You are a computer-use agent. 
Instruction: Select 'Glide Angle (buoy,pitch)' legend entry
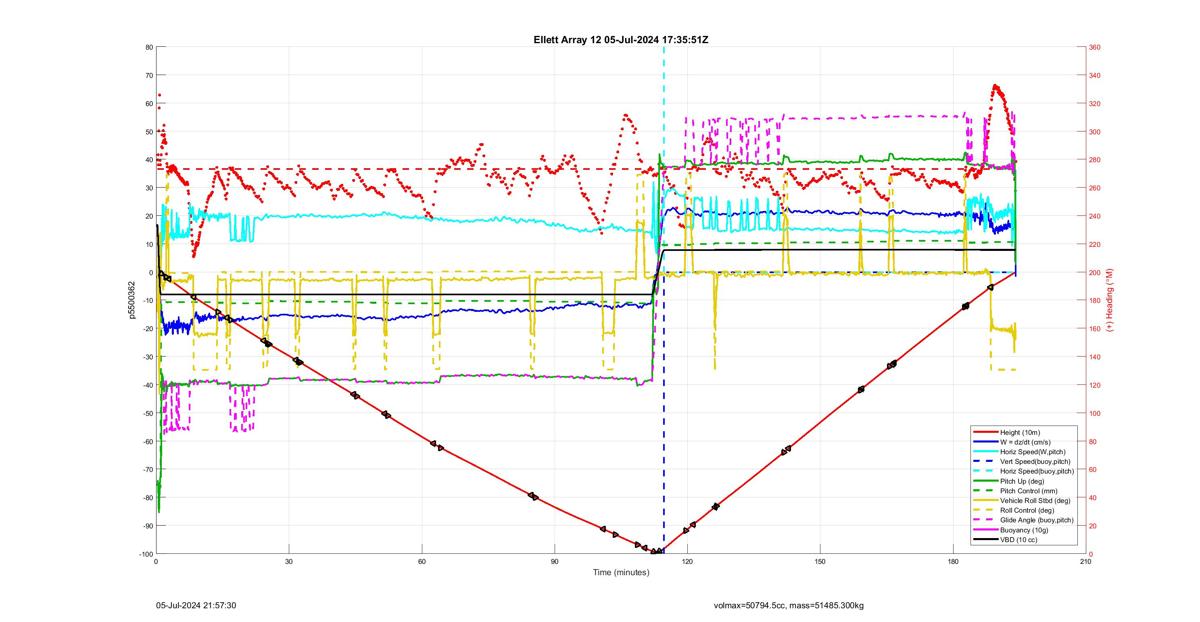(x=1037, y=520)
